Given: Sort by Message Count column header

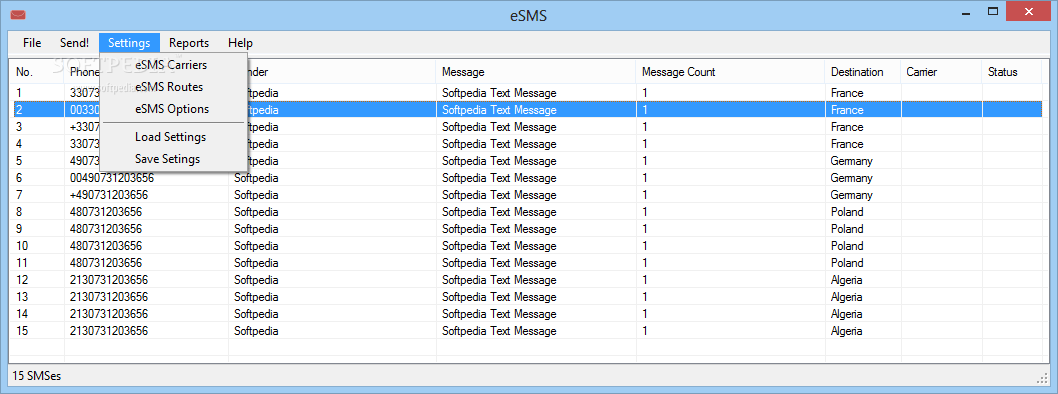Looking at the screenshot, I should click(731, 72).
